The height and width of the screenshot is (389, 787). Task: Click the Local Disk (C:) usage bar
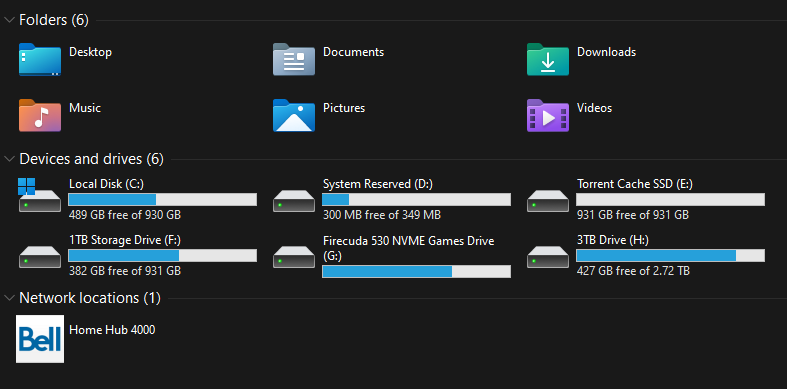point(163,200)
